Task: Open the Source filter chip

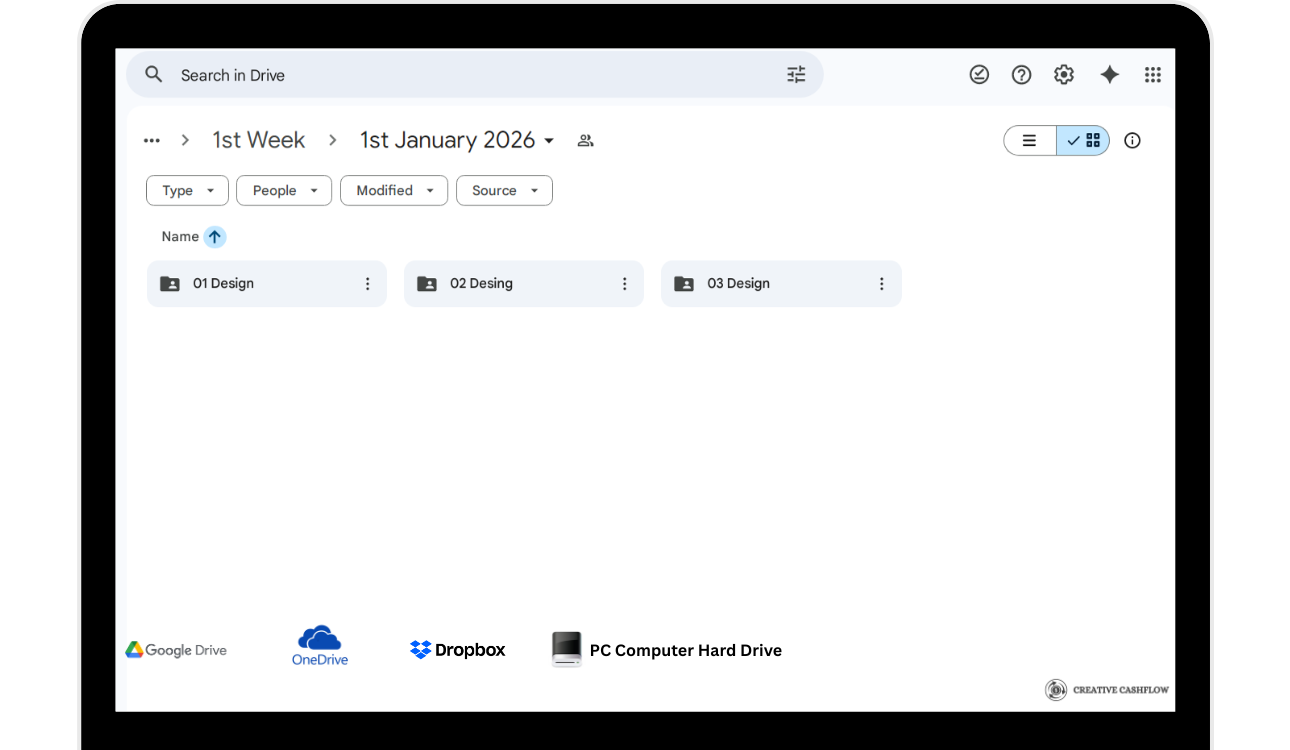Action: (504, 190)
